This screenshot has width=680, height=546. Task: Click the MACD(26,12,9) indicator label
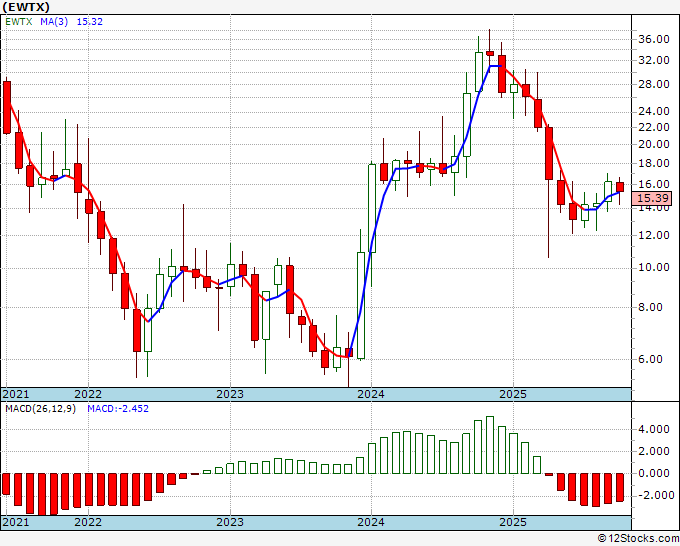[x=40, y=409]
